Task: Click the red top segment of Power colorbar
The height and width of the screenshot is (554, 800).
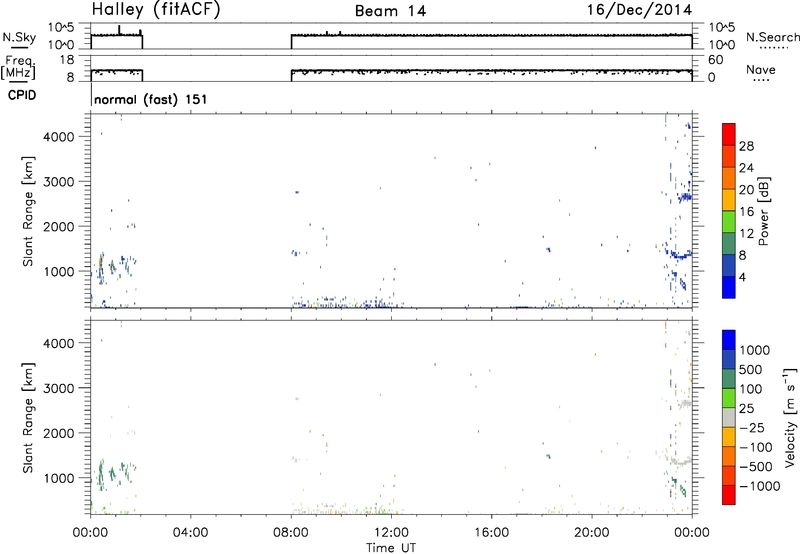Action: pos(729,134)
